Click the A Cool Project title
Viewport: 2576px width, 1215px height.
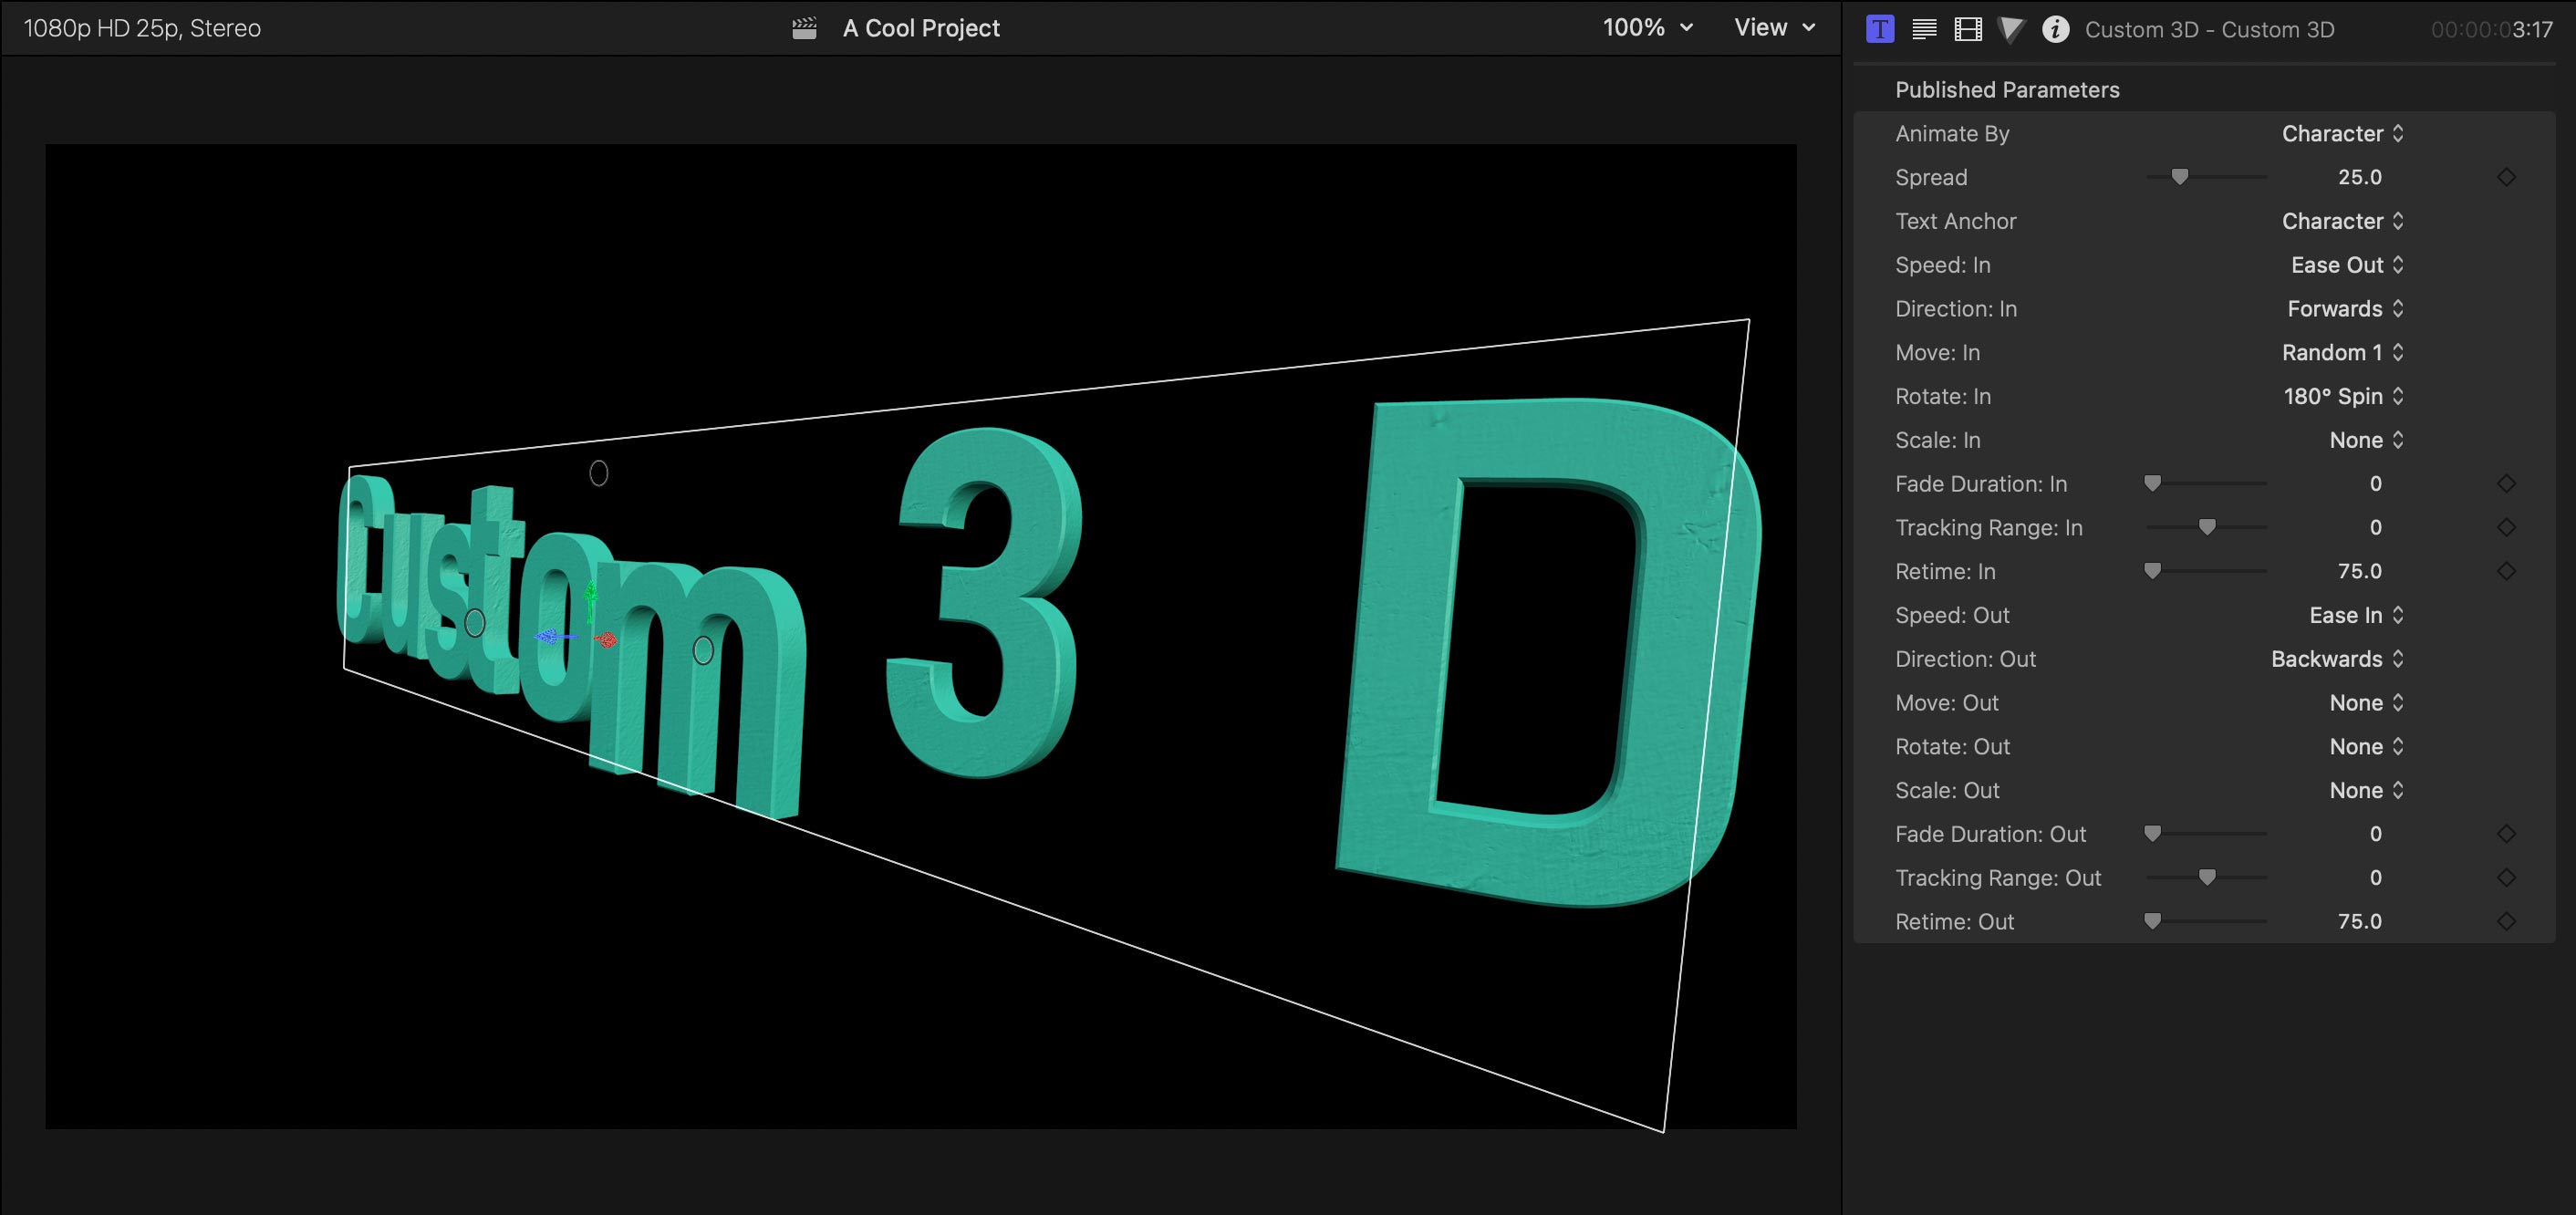pos(921,28)
